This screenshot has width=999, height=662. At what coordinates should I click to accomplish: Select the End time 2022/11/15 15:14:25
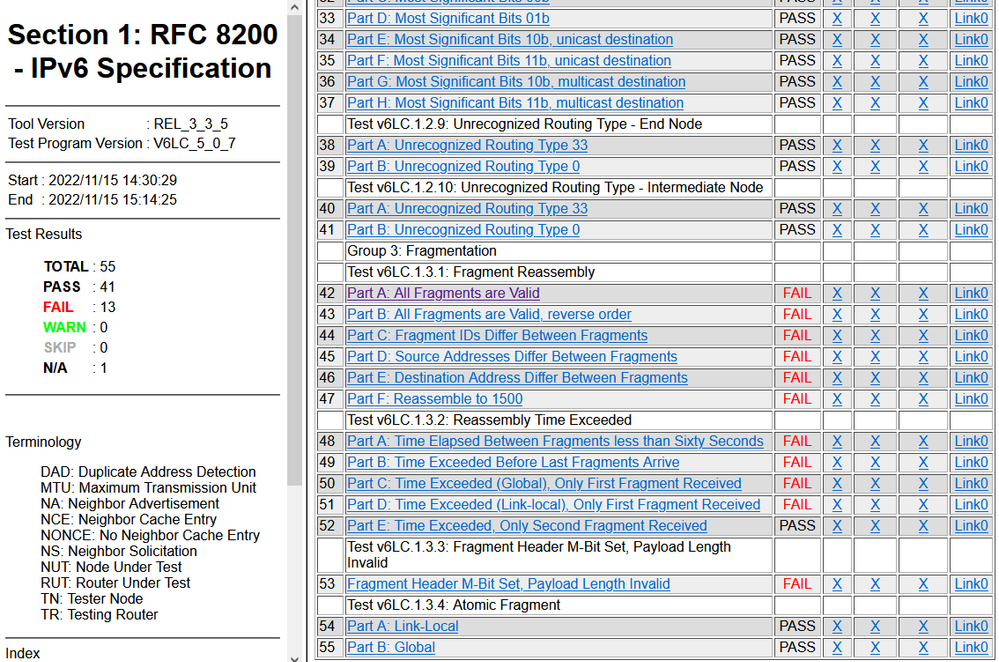[x=113, y=199]
